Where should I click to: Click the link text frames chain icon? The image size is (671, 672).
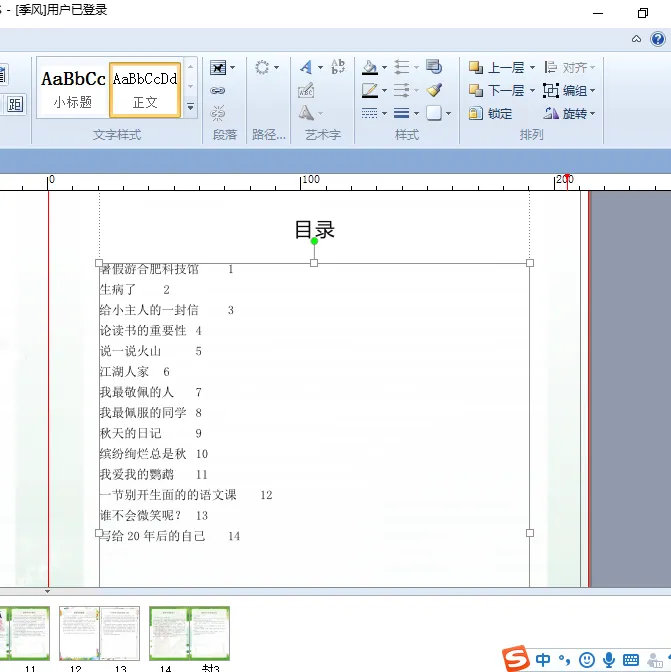click(218, 90)
